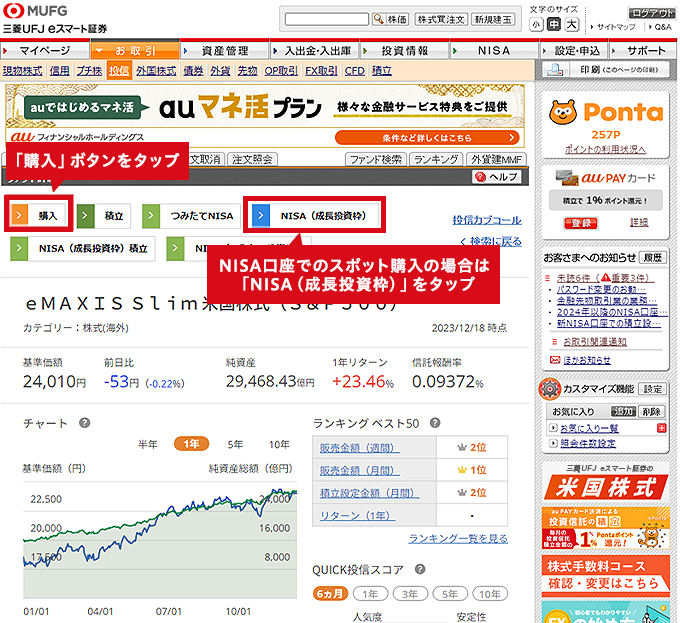Screen dimensions: 680x623
Task: Click the NISA（成長投資枠）積立 button
Action: tap(83, 248)
